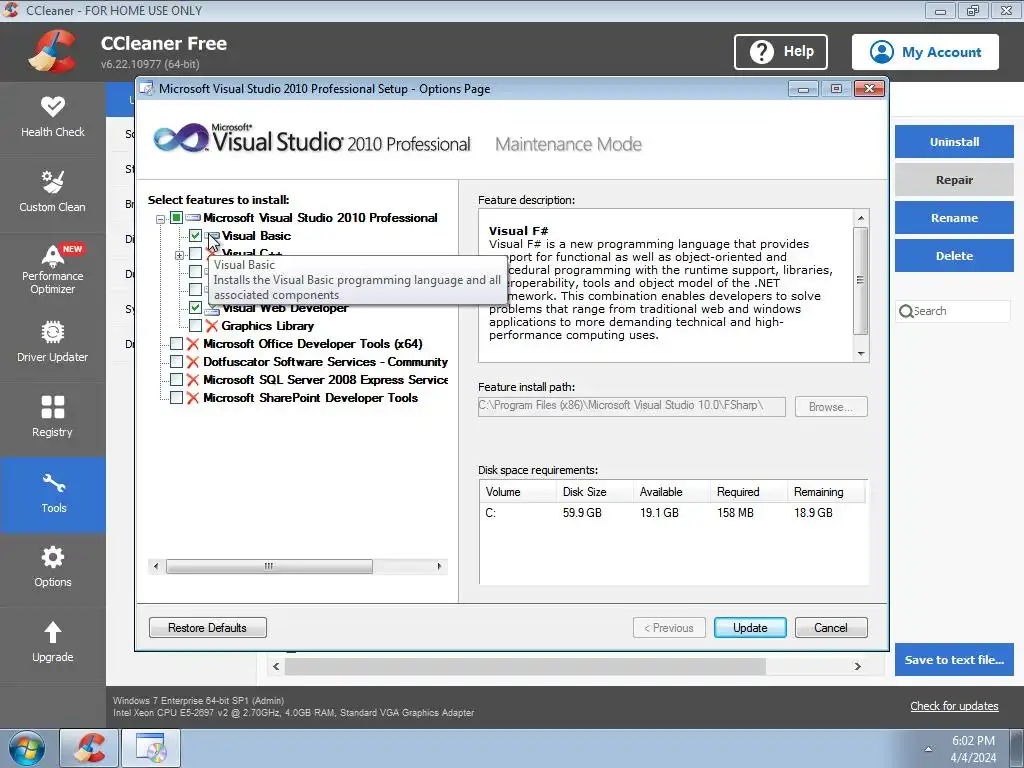Open CCleaner Options in the sidebar

(52, 568)
